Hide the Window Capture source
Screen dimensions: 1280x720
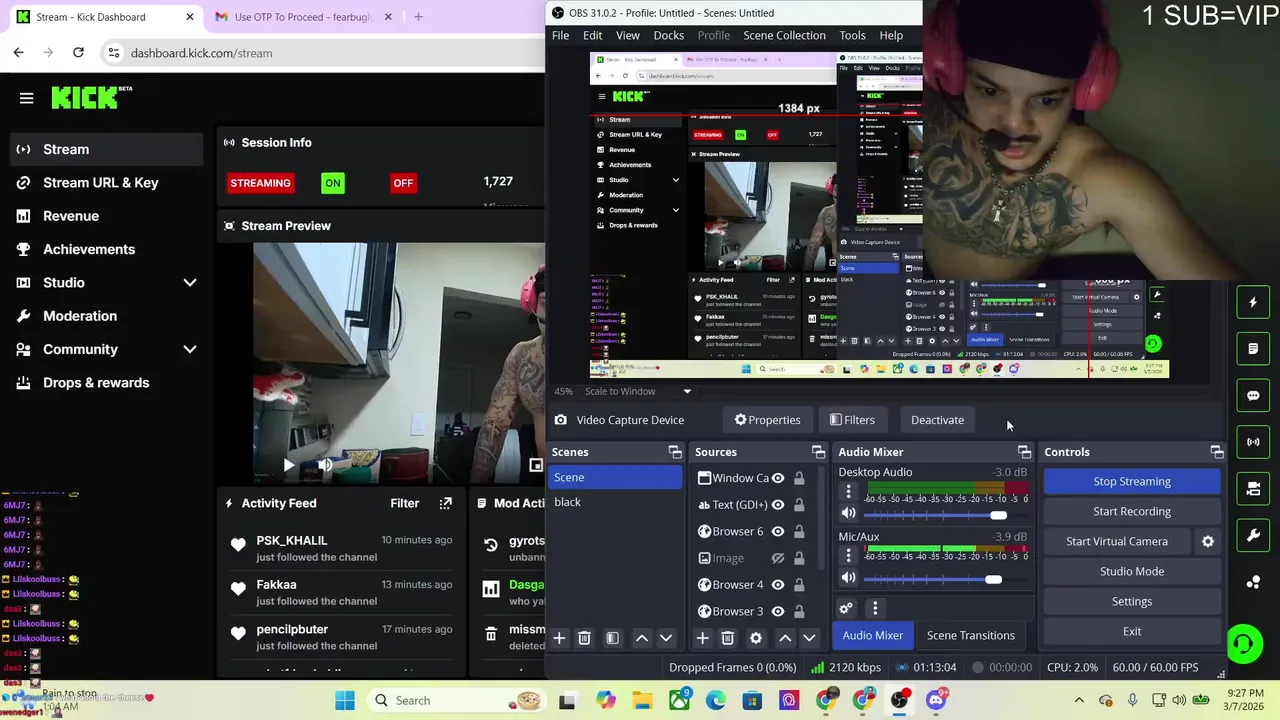tap(778, 478)
